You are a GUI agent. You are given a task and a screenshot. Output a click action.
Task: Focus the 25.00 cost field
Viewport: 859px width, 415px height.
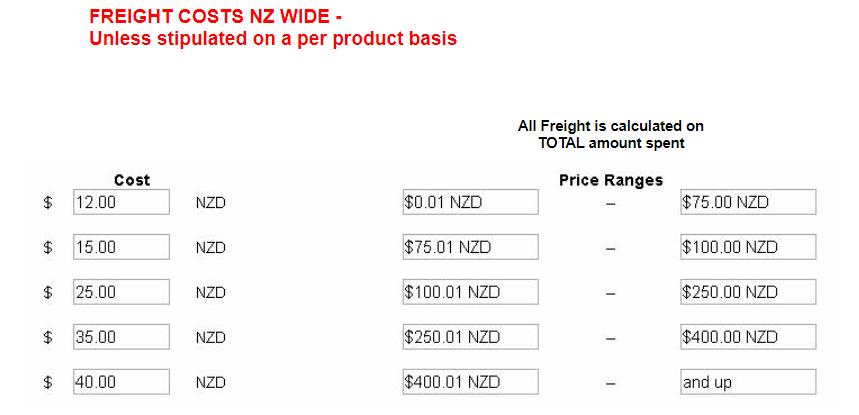(x=122, y=292)
